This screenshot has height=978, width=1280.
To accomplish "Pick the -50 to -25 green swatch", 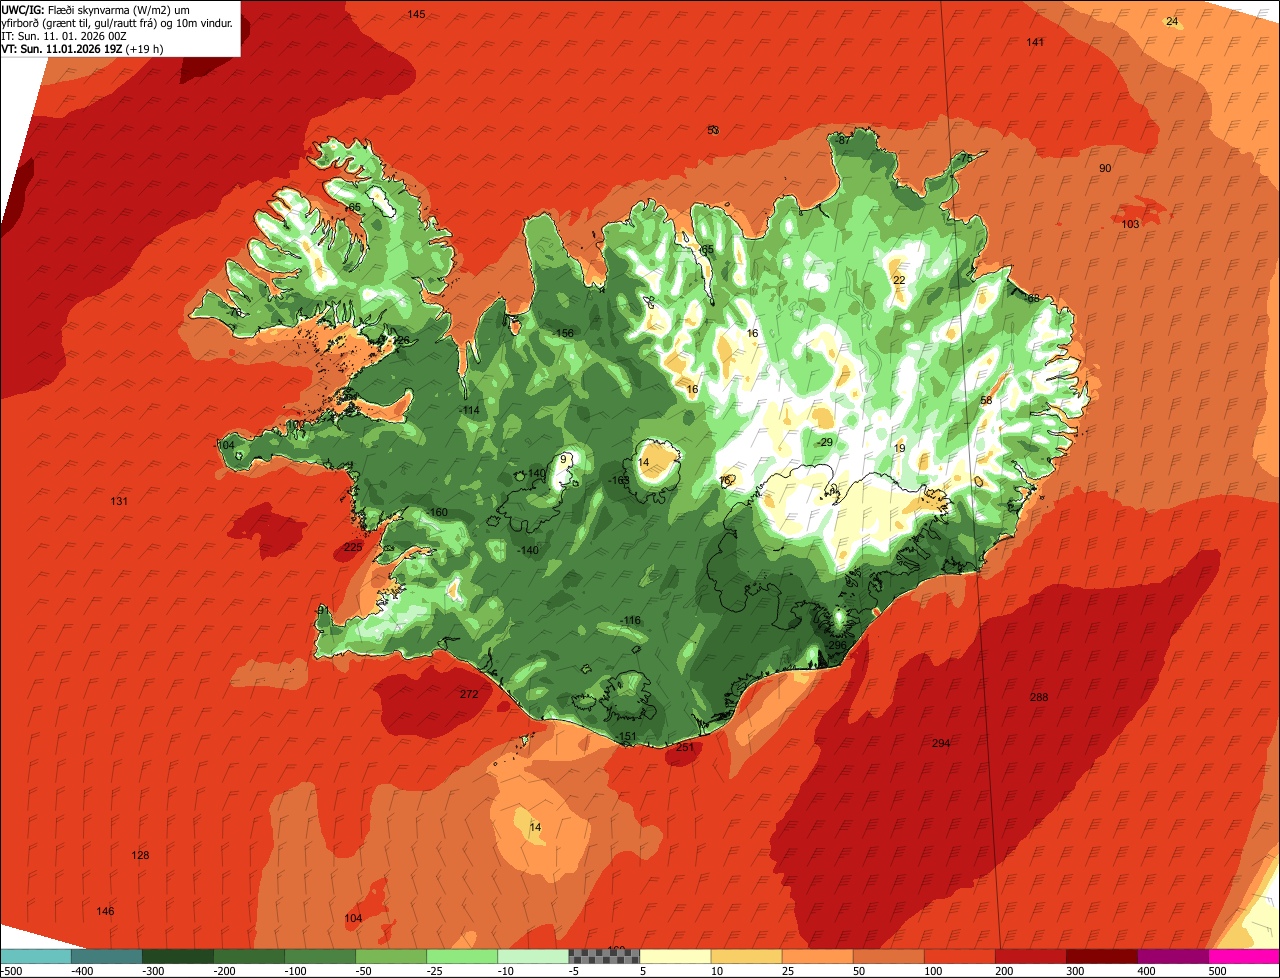I will 391,956.
